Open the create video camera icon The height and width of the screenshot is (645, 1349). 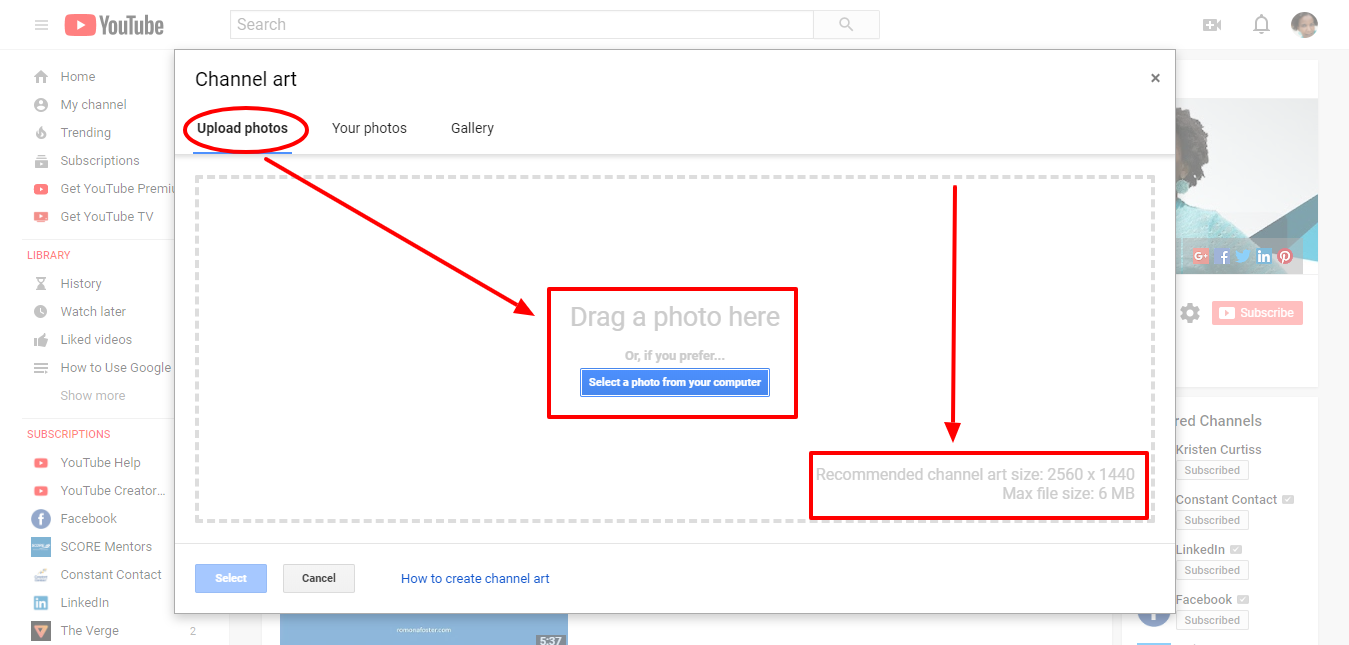coord(1212,25)
